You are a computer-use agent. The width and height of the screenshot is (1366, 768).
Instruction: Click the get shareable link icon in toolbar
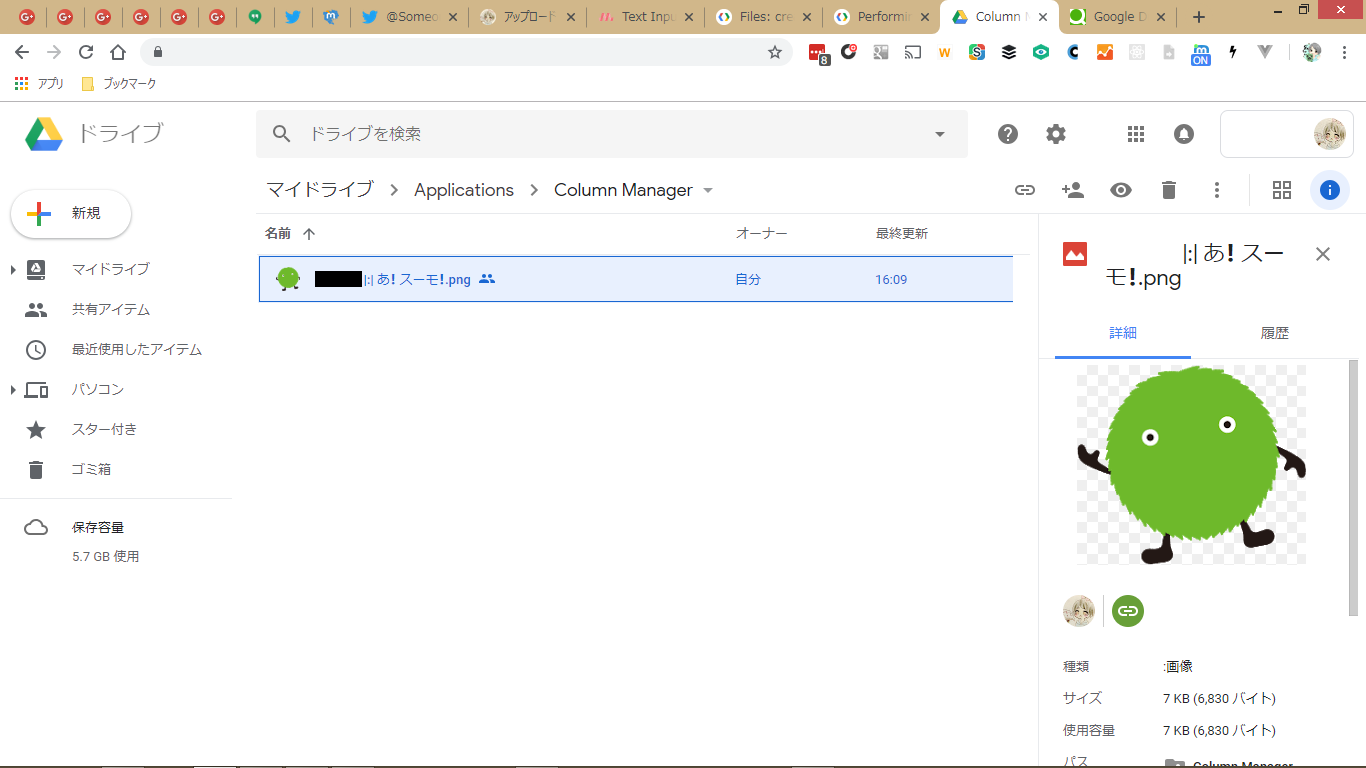tap(1025, 190)
